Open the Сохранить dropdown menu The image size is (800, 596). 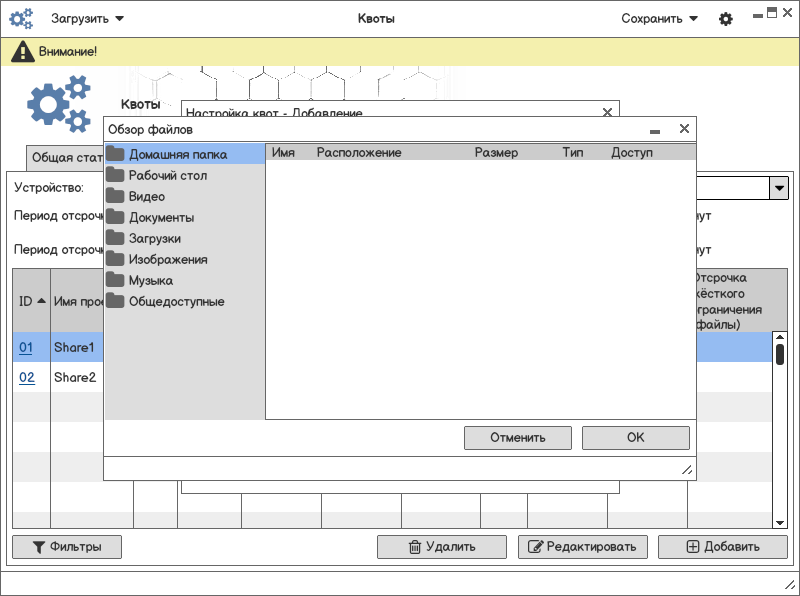(x=659, y=19)
